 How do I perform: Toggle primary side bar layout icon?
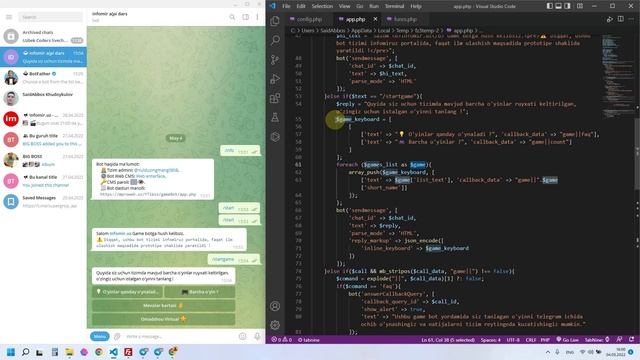click(x=550, y=6)
